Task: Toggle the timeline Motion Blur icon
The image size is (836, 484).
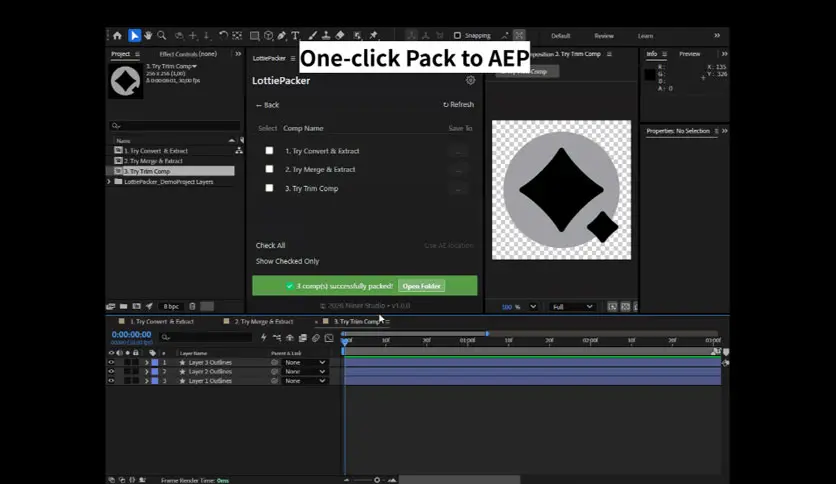Action: coord(316,337)
